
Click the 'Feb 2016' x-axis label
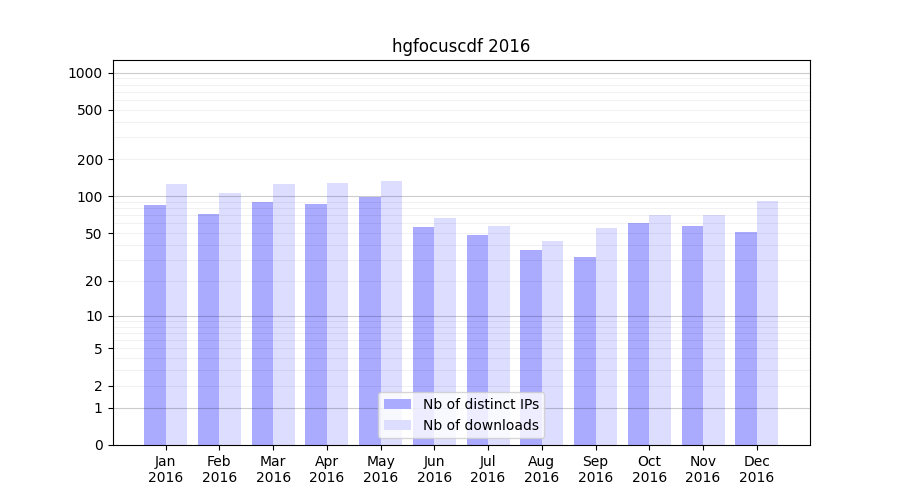(219, 469)
